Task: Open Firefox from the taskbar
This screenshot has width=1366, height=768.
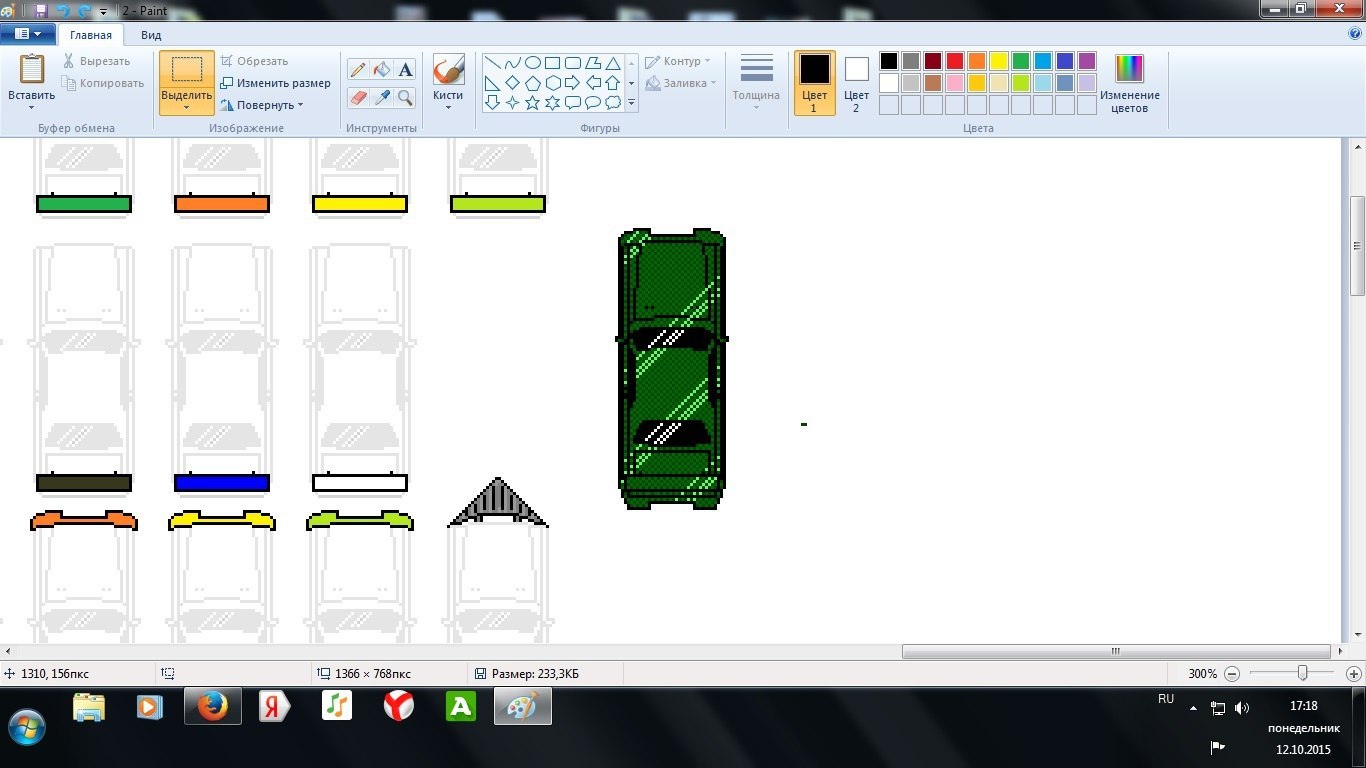Action: coord(212,707)
